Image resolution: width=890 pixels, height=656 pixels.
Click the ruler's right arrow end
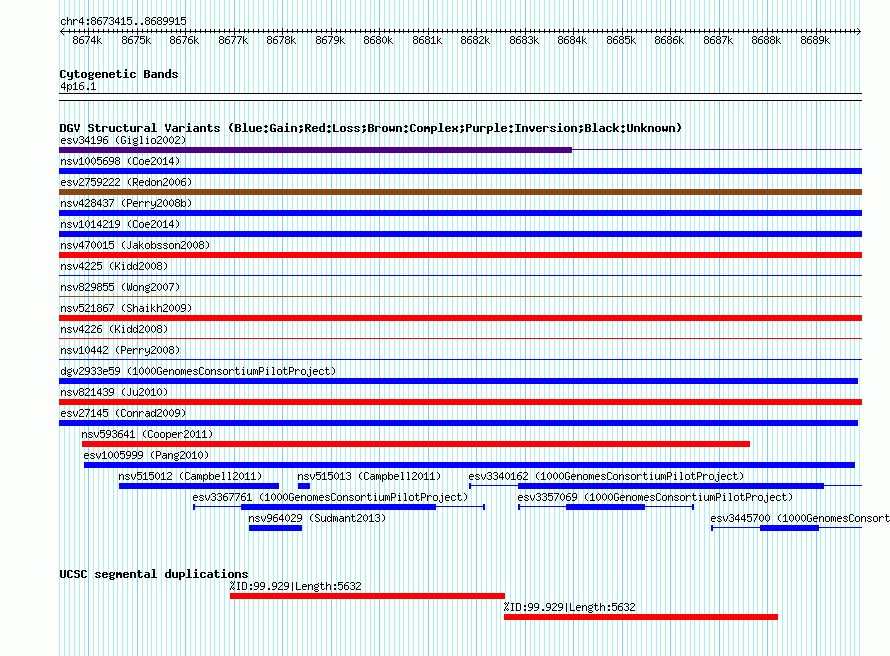click(859, 31)
